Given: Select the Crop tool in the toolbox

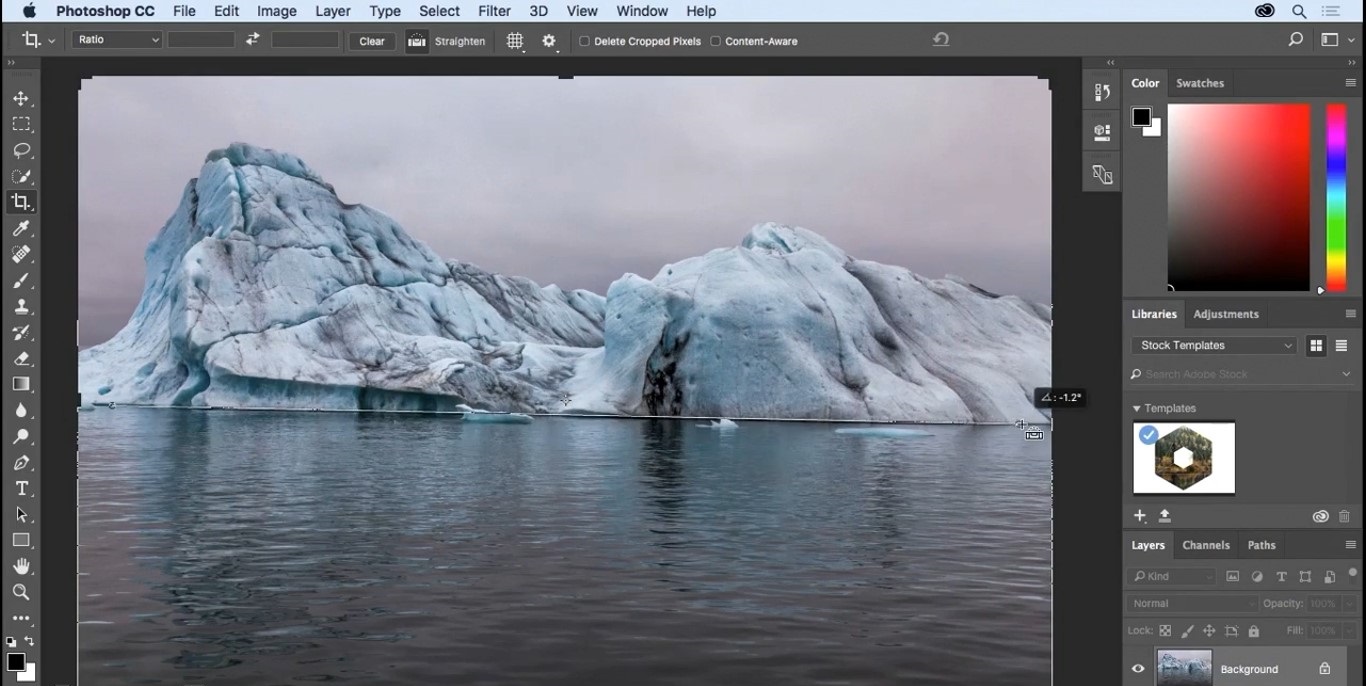Looking at the screenshot, I should (21, 202).
